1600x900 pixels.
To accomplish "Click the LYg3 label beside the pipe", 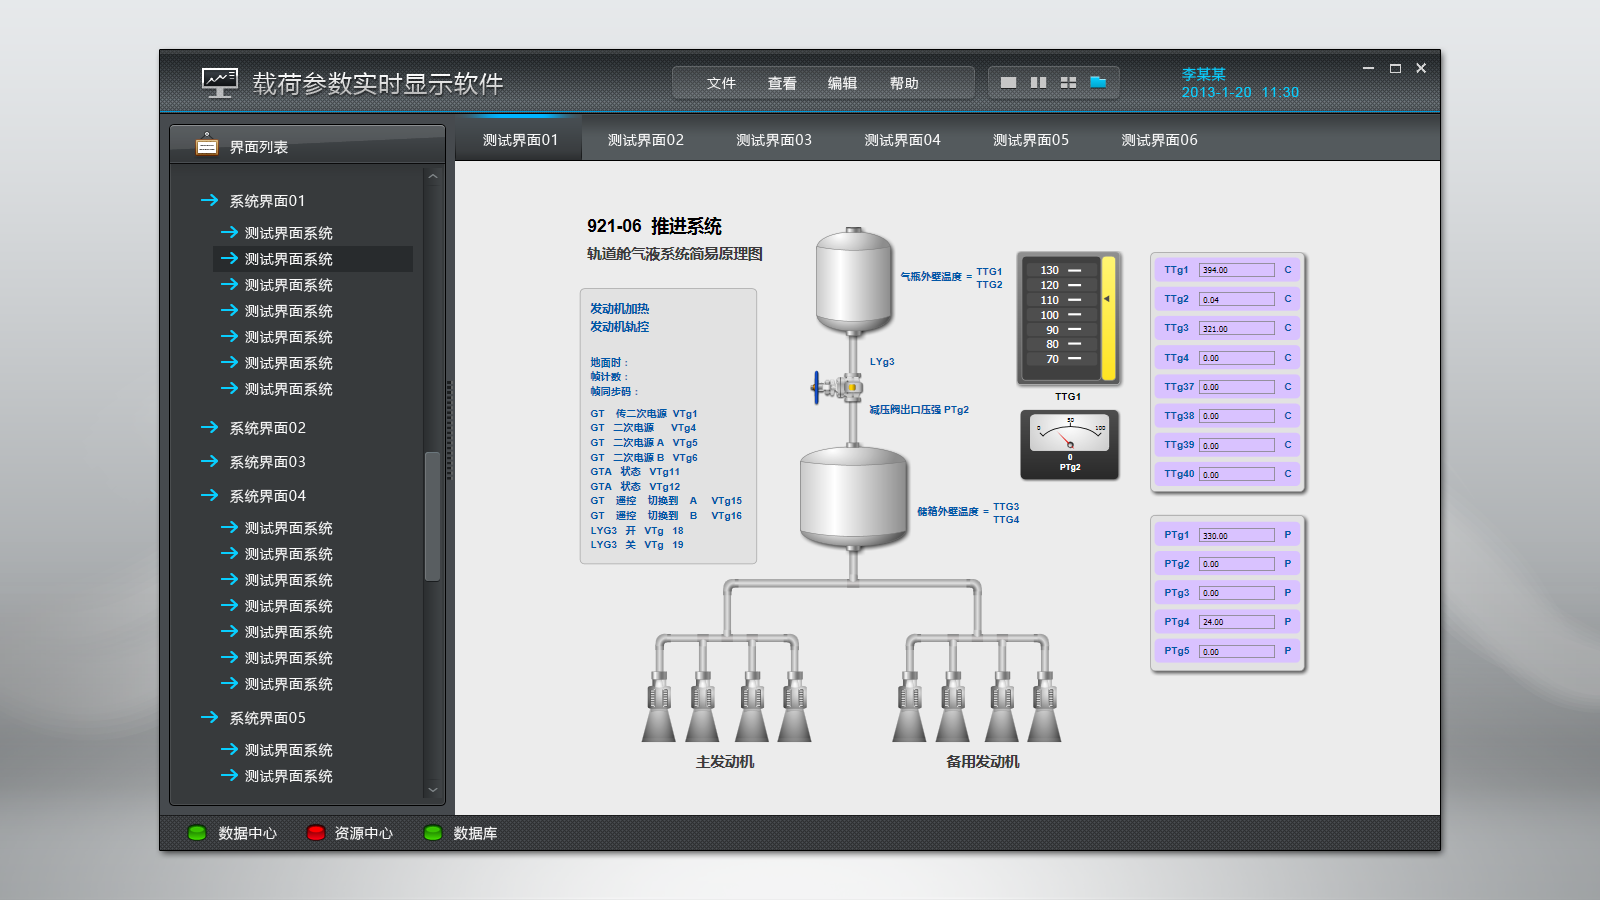I will coord(882,362).
